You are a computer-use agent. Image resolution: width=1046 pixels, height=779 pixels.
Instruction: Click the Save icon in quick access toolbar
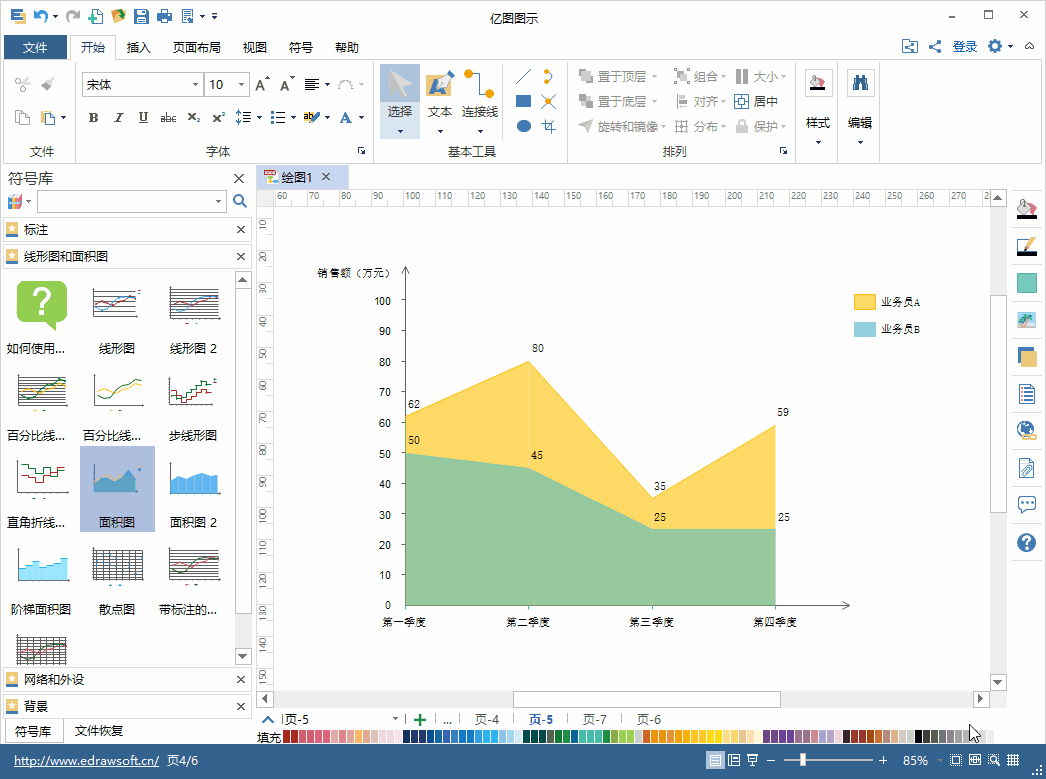coord(142,14)
